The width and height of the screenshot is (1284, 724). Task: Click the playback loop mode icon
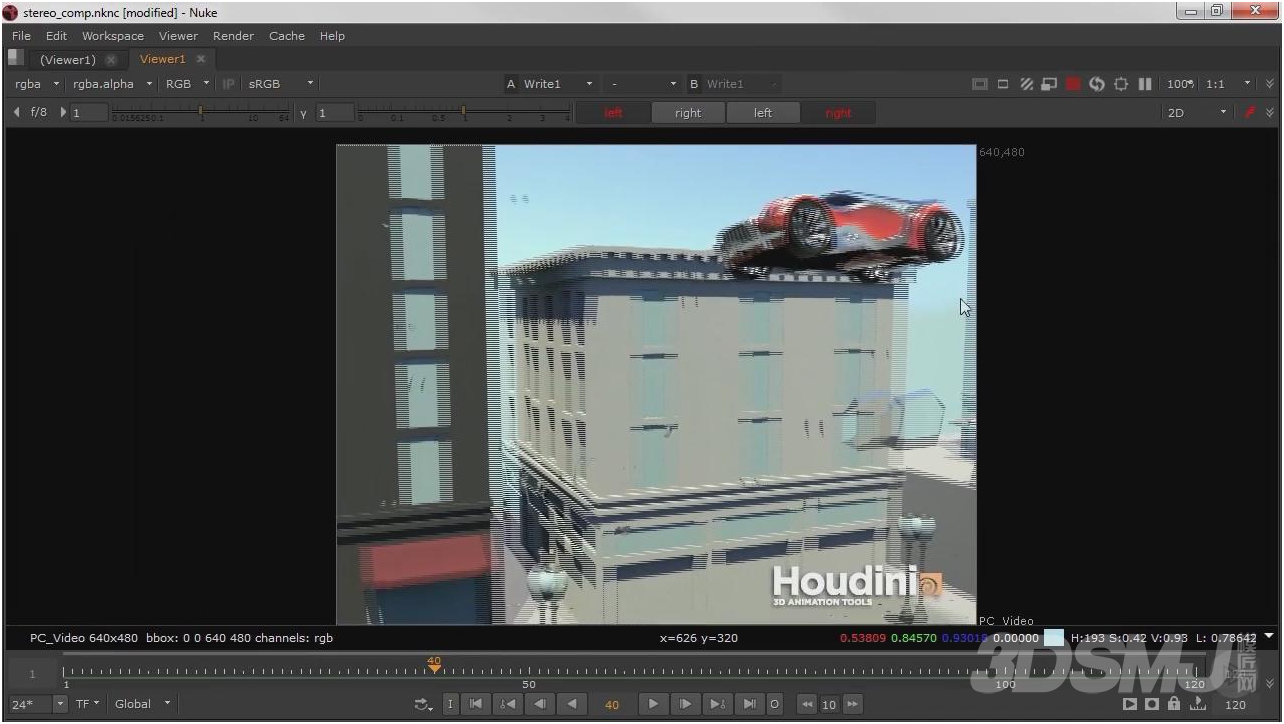click(423, 704)
